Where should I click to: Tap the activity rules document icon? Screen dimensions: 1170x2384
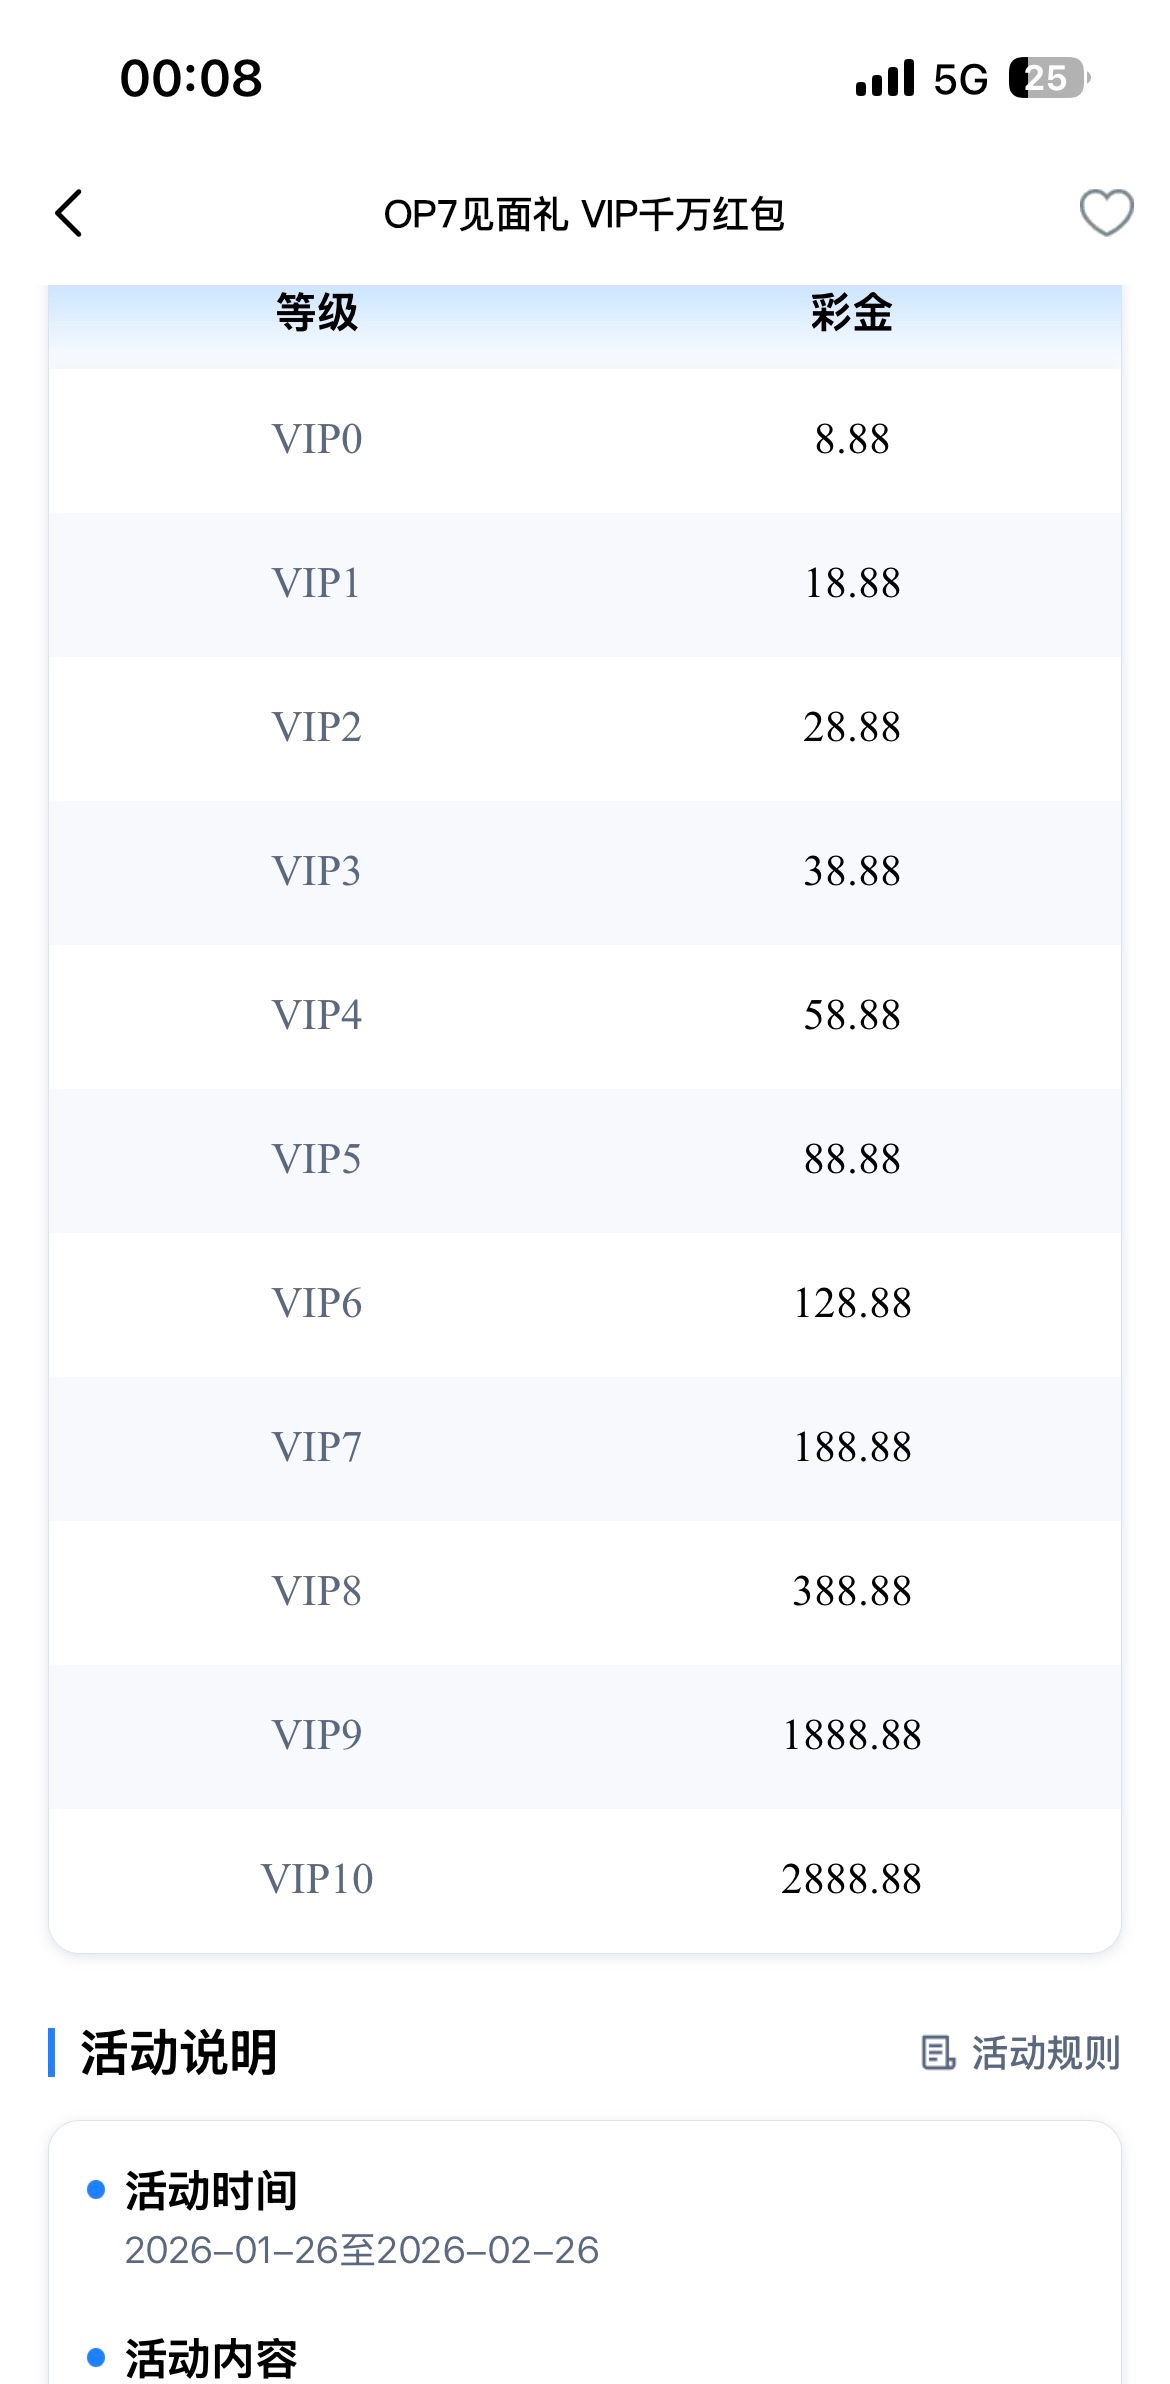pos(937,2053)
